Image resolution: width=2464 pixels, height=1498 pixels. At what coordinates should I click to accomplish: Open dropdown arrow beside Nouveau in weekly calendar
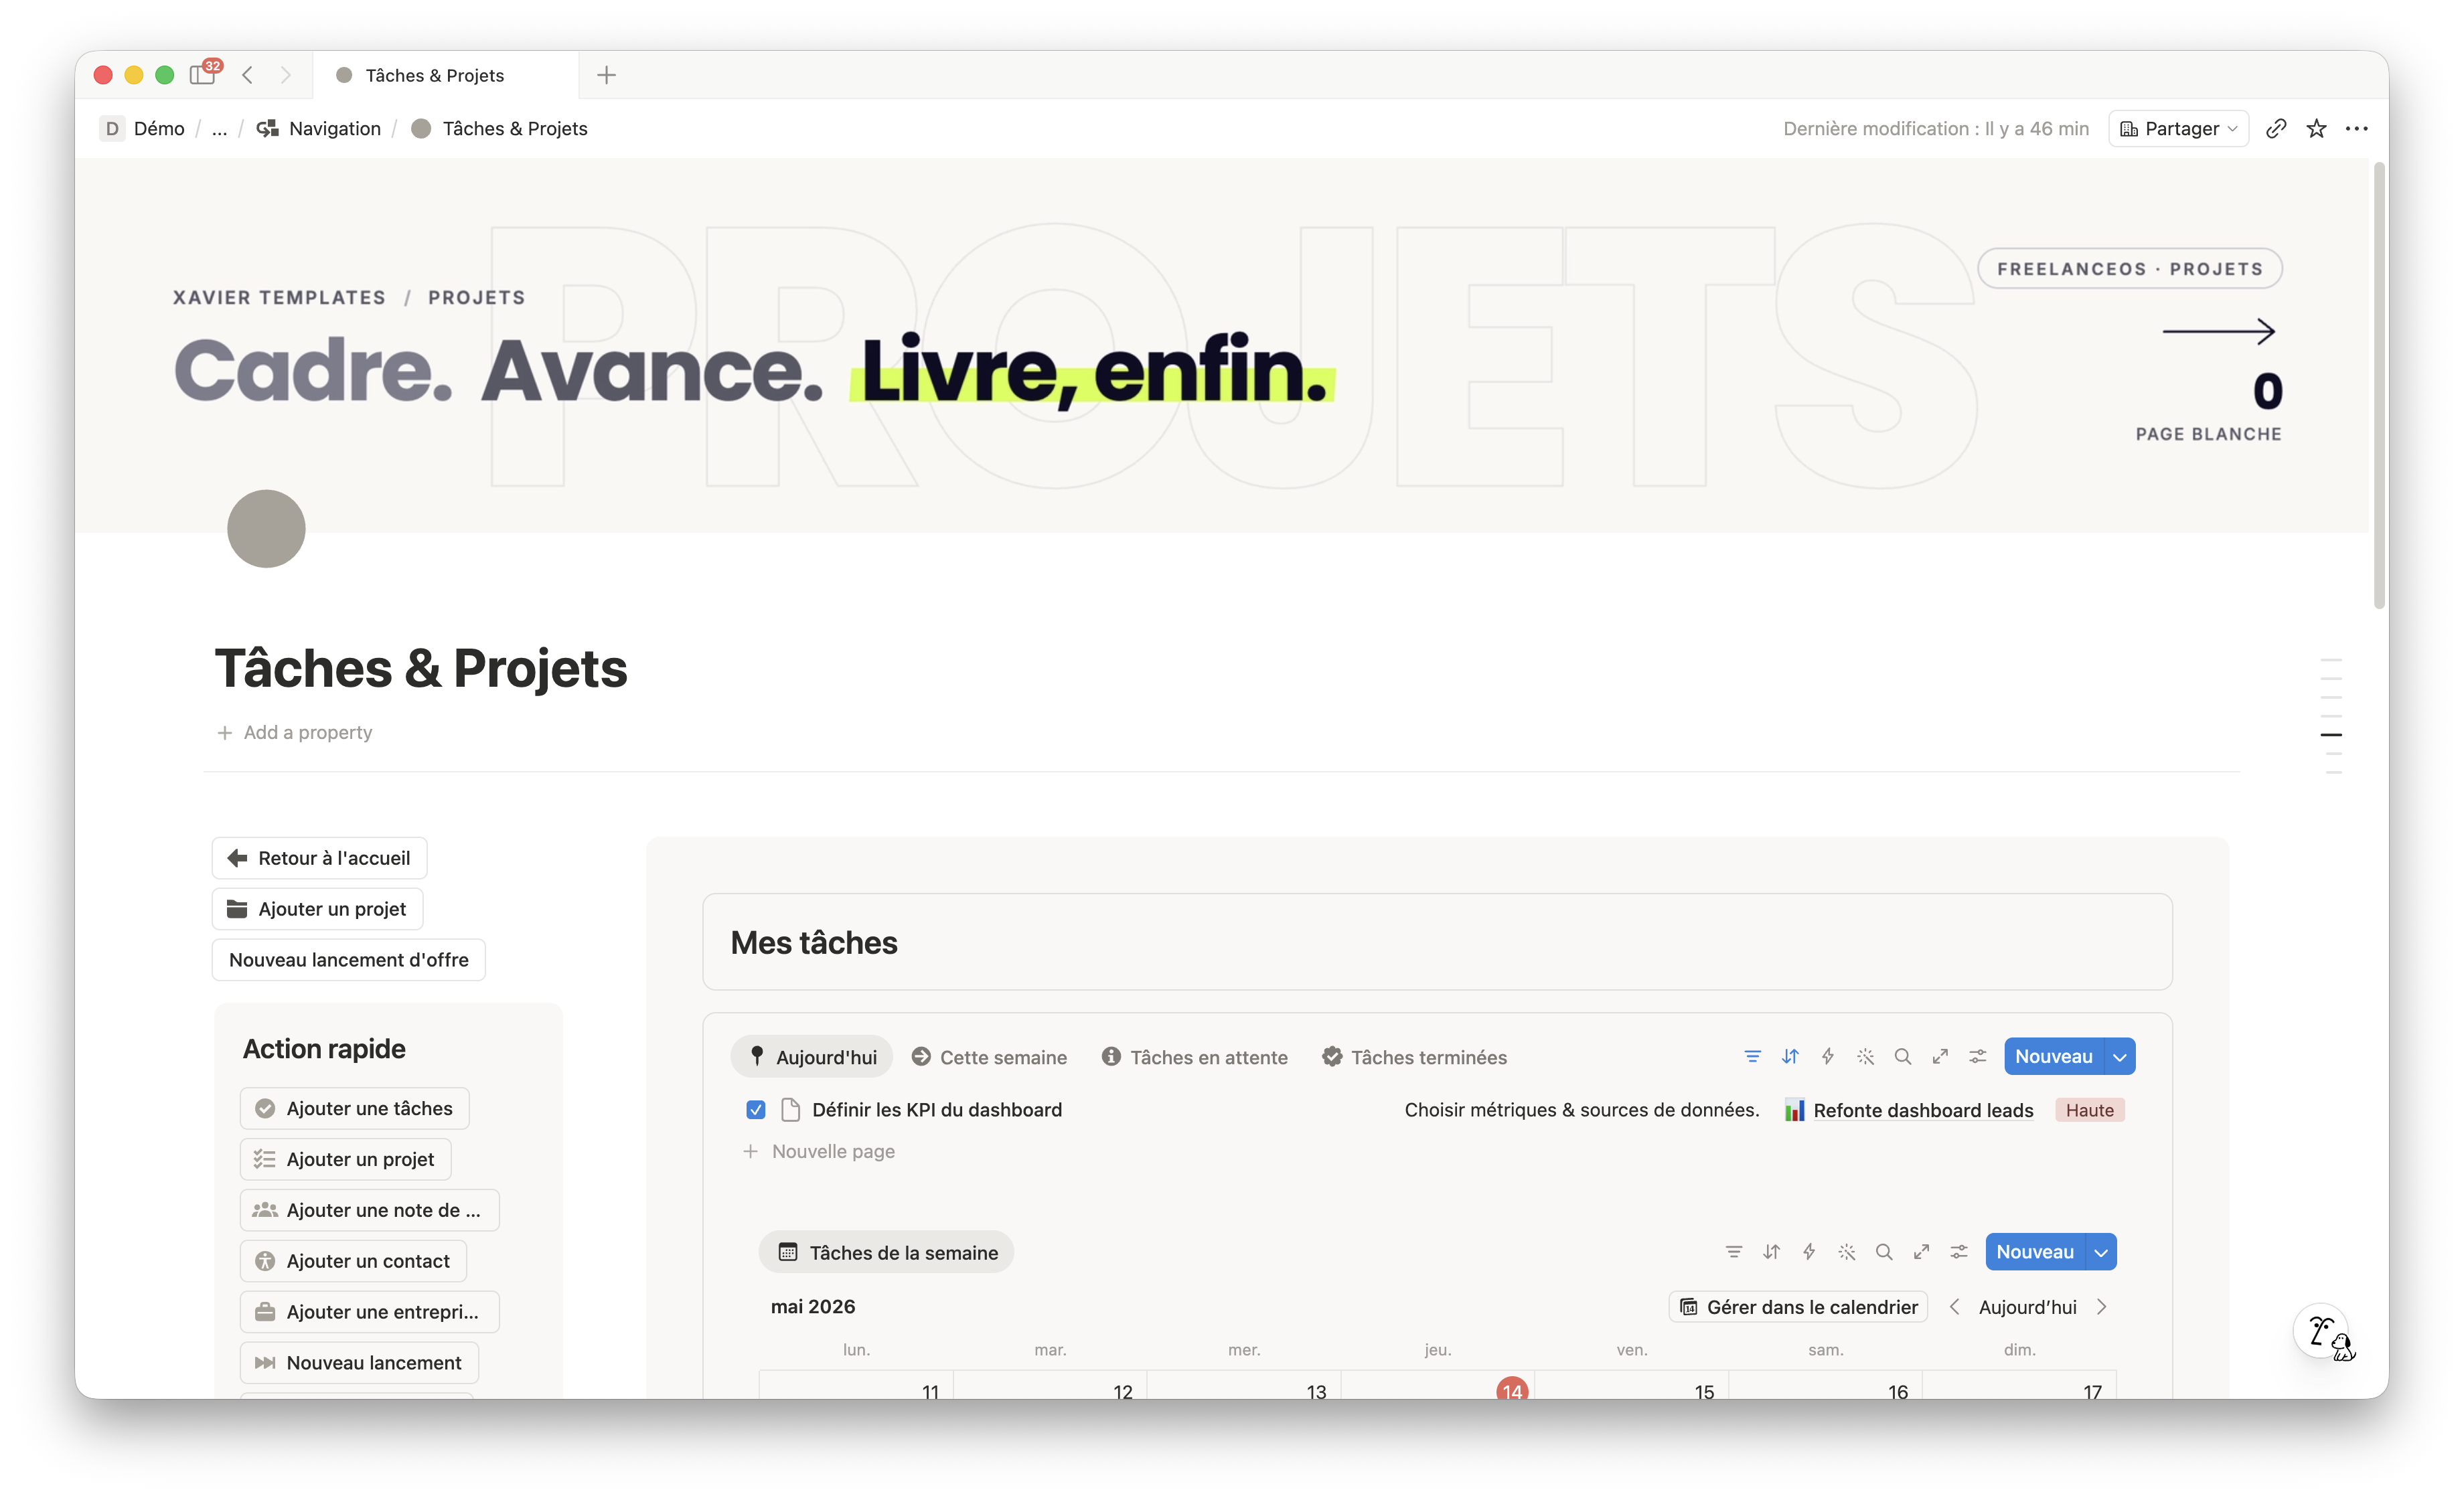[x=2101, y=1252]
